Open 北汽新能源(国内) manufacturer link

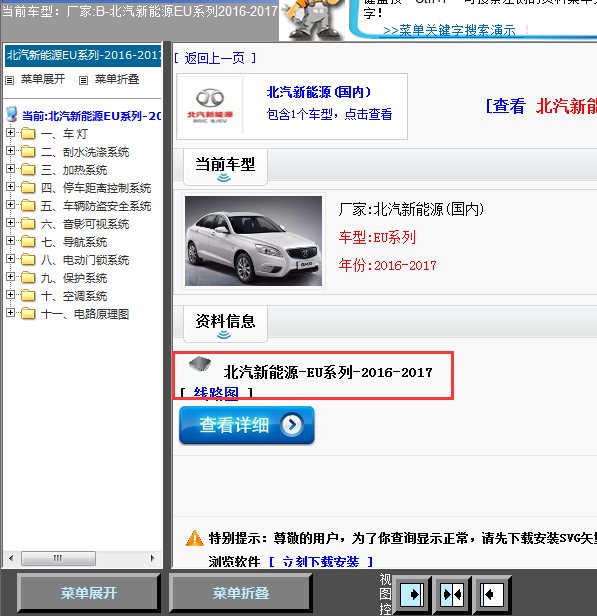click(319, 92)
